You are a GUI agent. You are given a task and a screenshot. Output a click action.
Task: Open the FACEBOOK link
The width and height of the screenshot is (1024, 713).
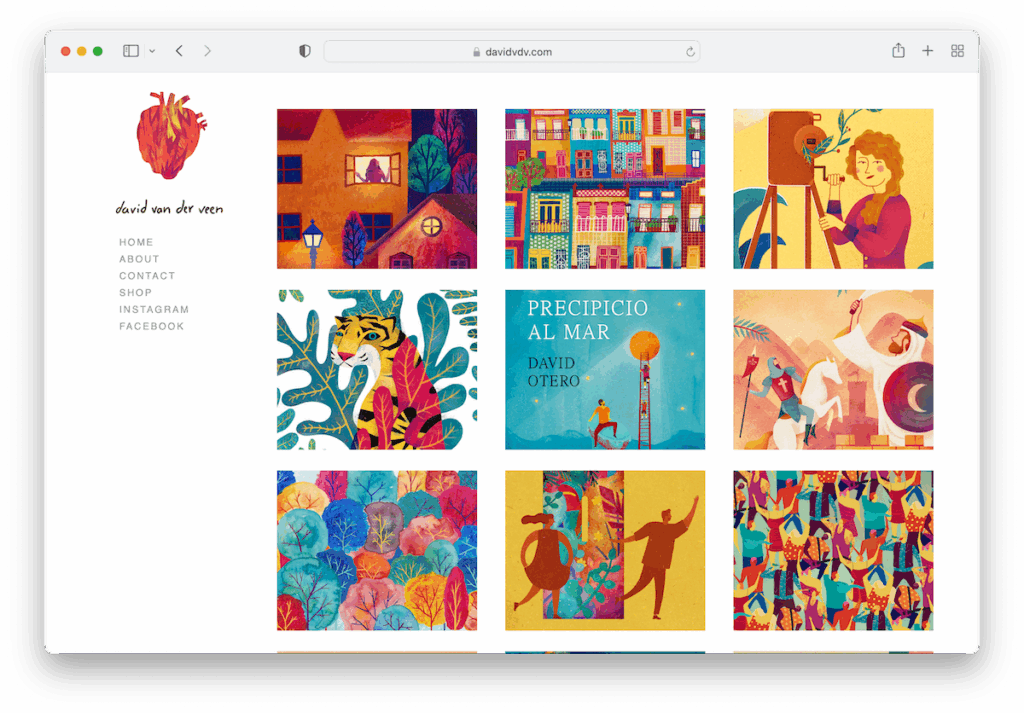pyautogui.click(x=152, y=326)
